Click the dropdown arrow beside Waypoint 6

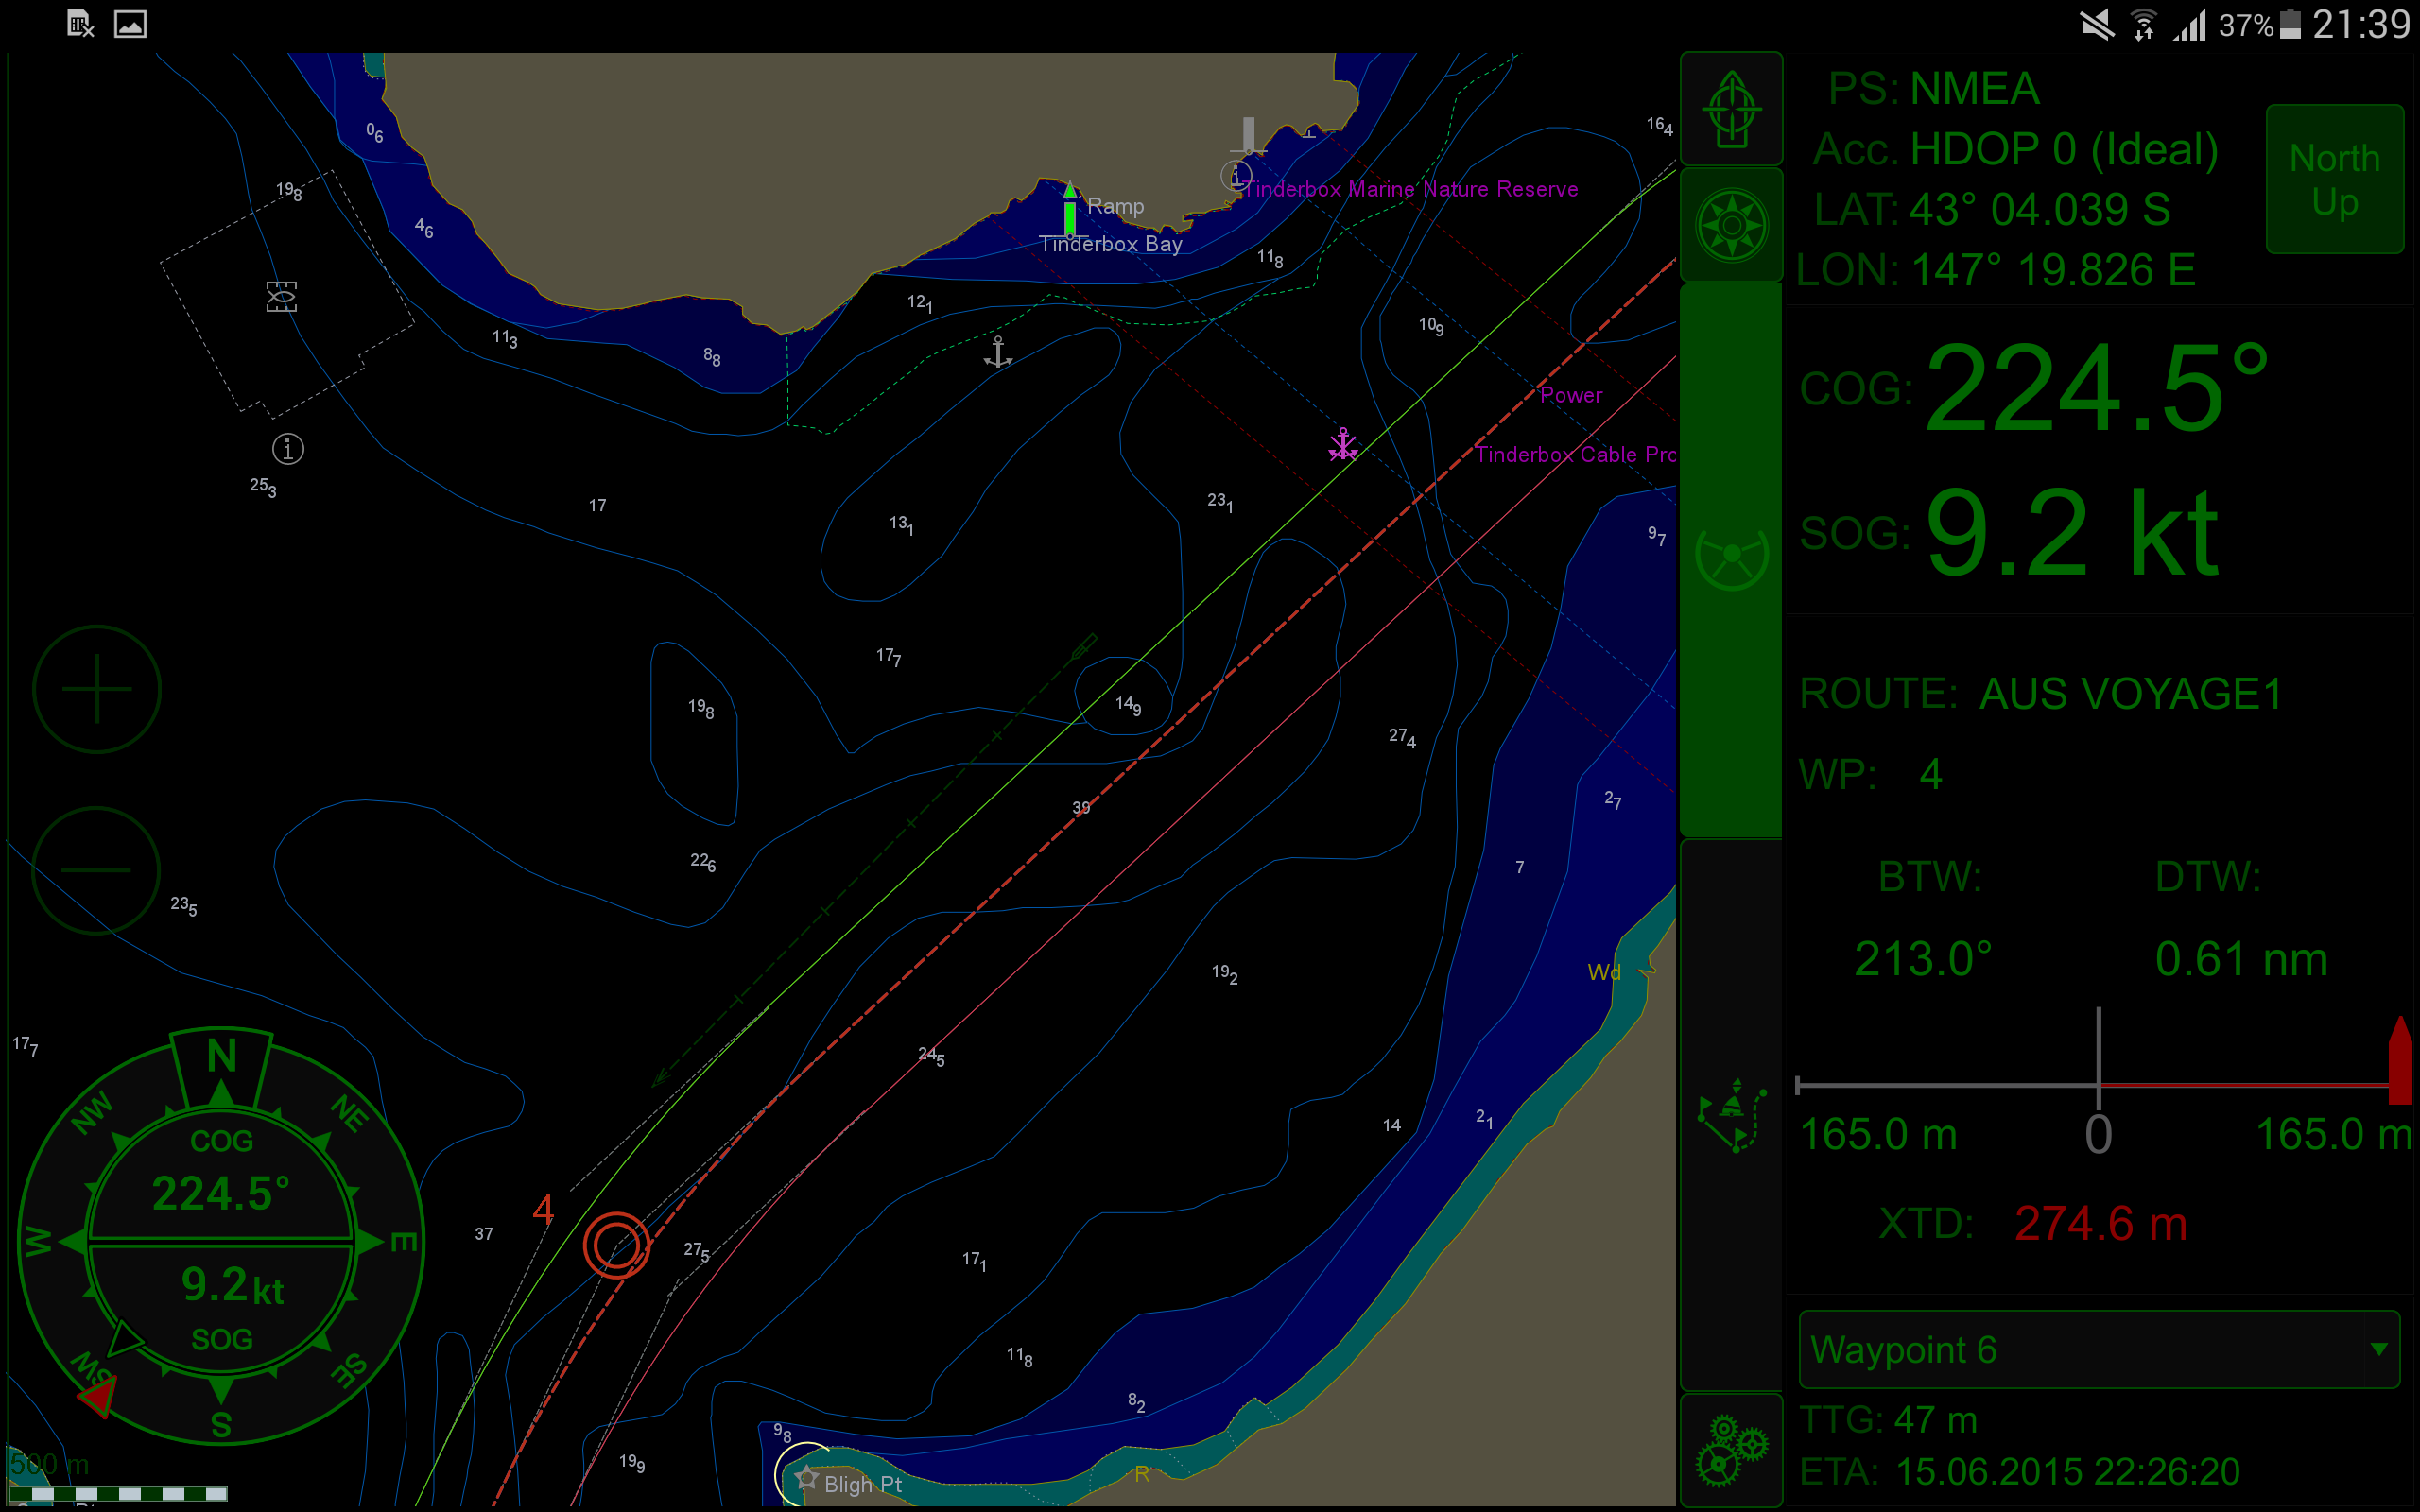[2379, 1350]
